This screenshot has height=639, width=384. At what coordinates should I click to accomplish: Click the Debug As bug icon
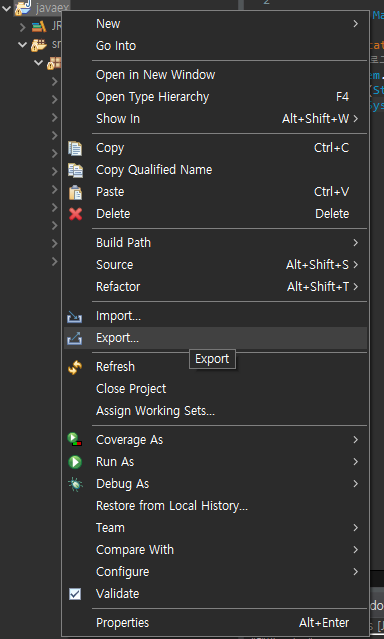75,484
